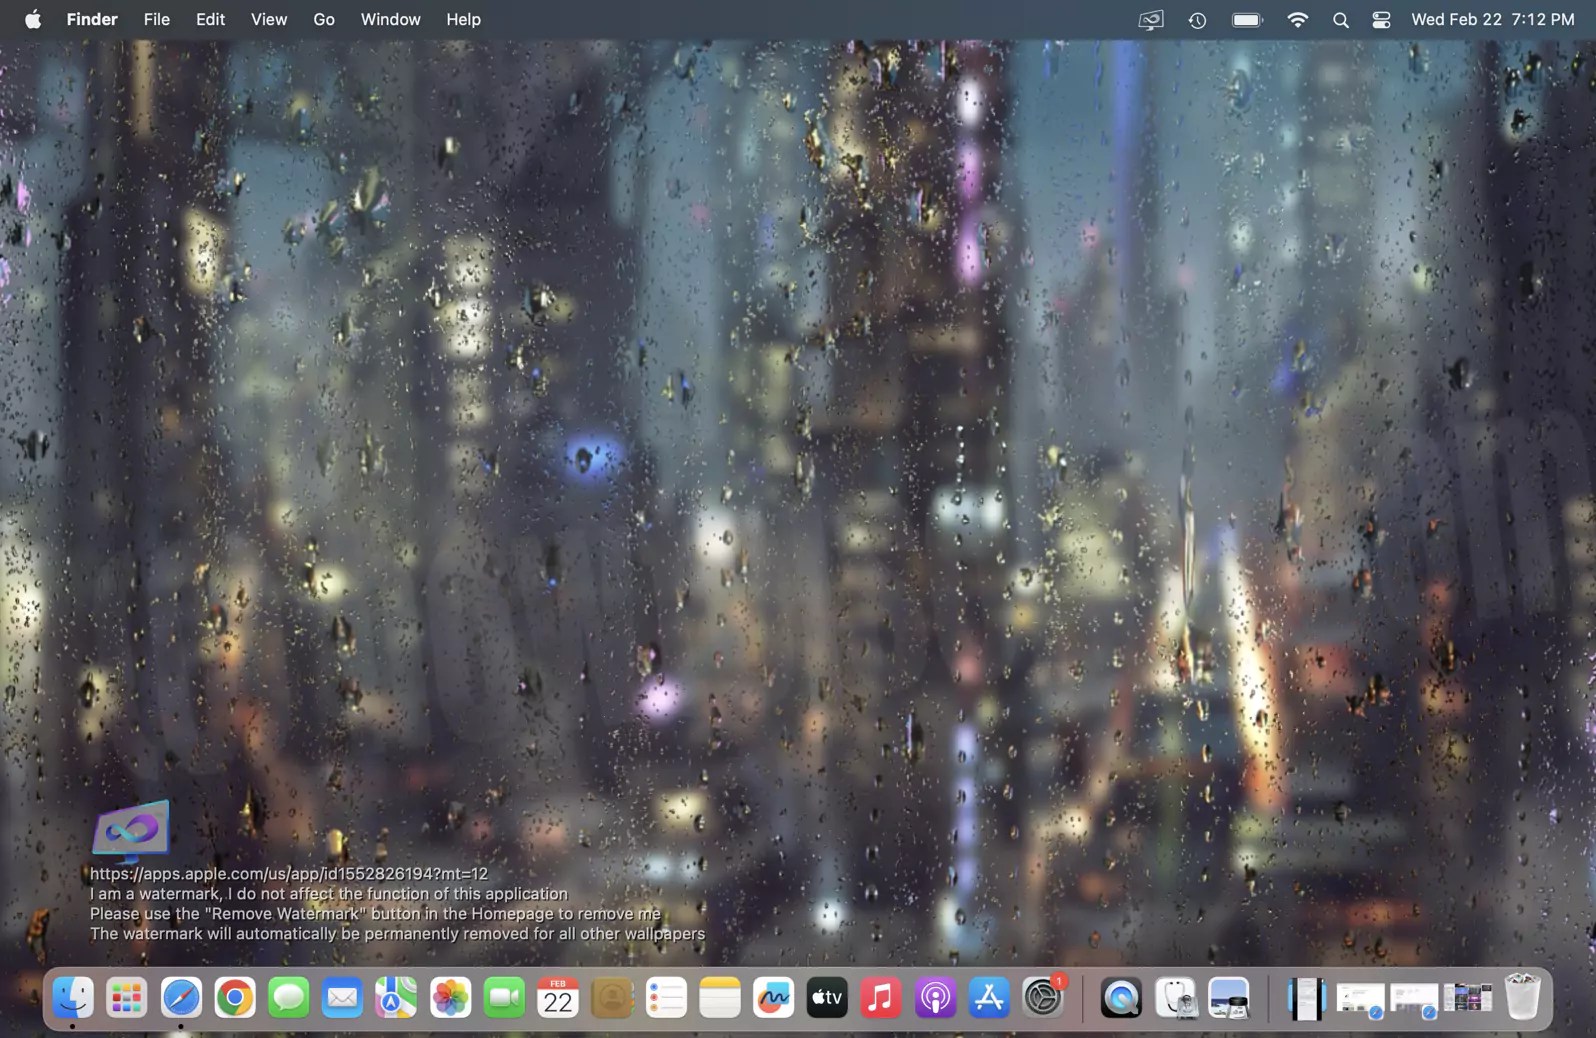Open the Trash in the Dock
The width and height of the screenshot is (1596, 1038).
1522,997
